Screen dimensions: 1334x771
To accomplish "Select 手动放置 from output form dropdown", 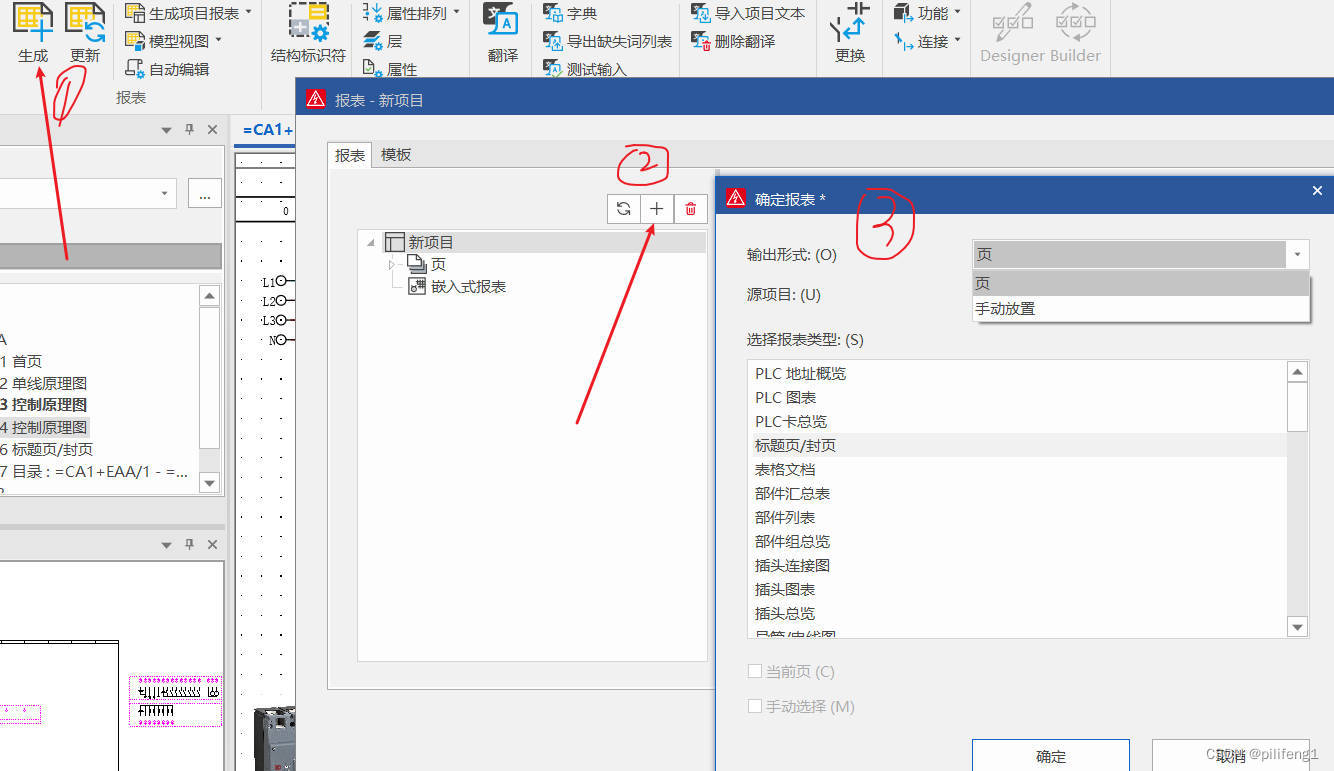I will [x=1005, y=309].
